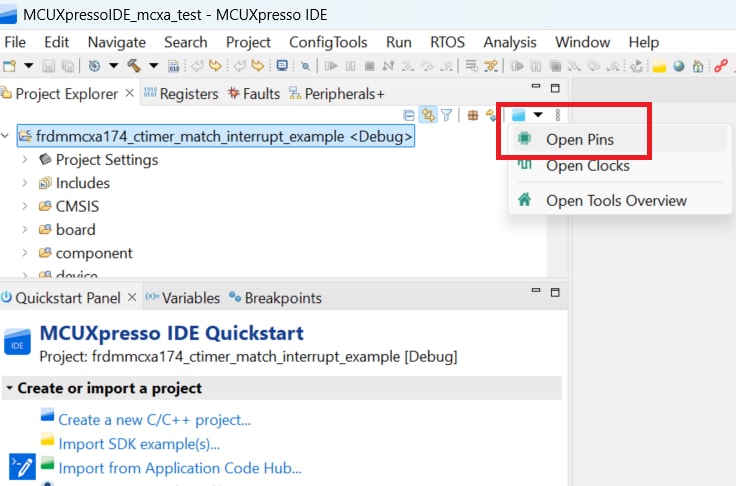Click the New wizard toolbar icon
736x486 pixels.
point(9,66)
